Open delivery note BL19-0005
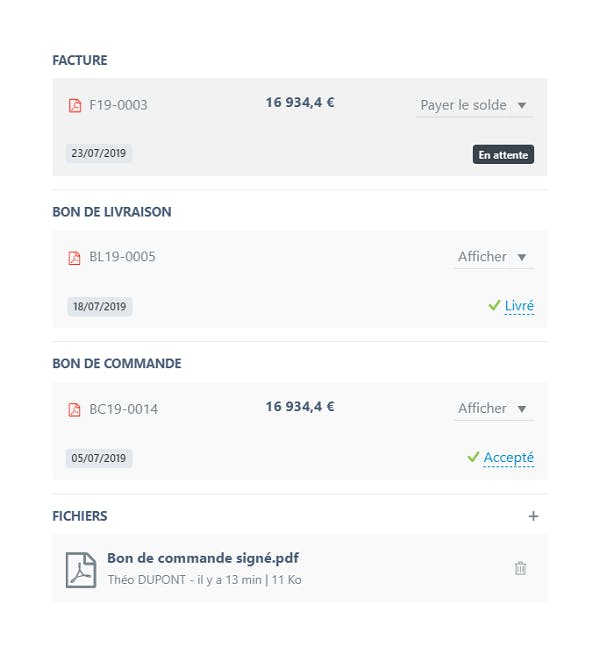 (122, 257)
